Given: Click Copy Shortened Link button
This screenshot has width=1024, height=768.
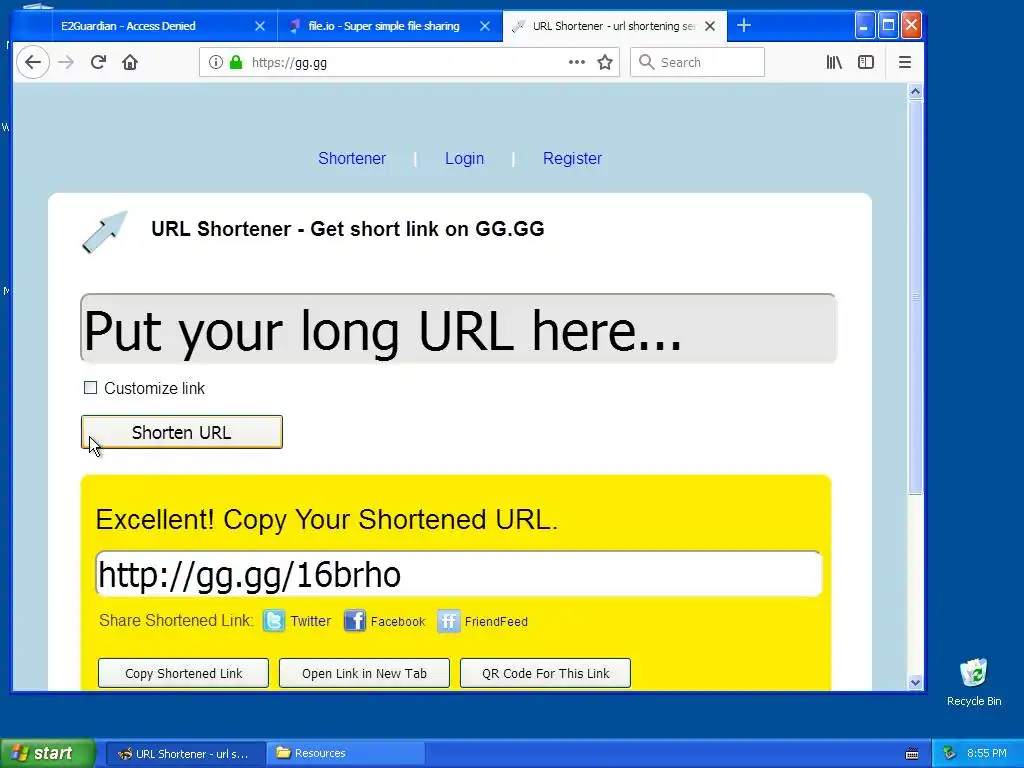Looking at the screenshot, I should point(184,673).
